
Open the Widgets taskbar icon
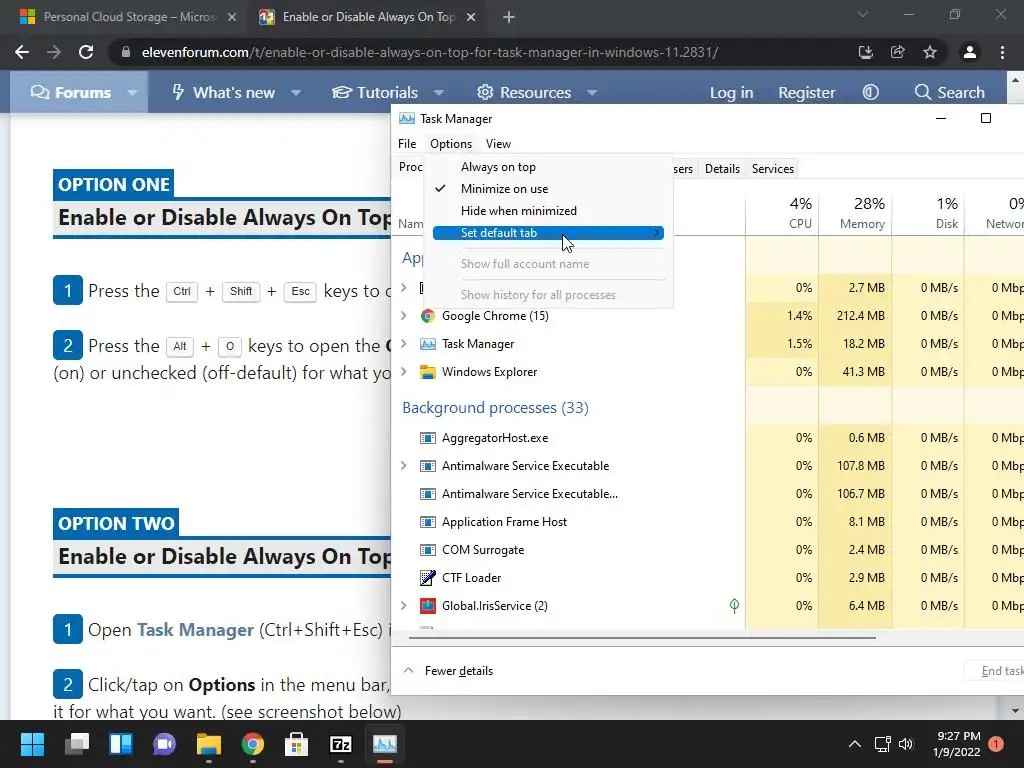[x=121, y=744]
